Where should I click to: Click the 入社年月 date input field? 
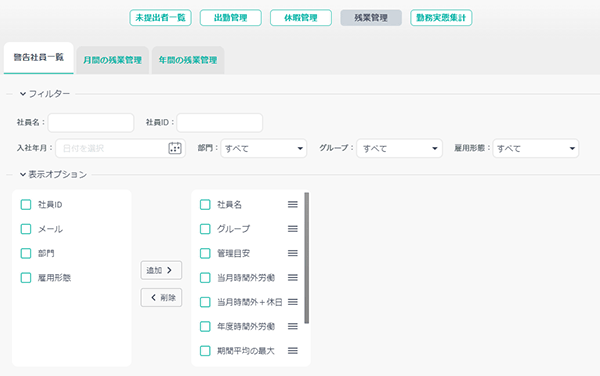(121, 148)
